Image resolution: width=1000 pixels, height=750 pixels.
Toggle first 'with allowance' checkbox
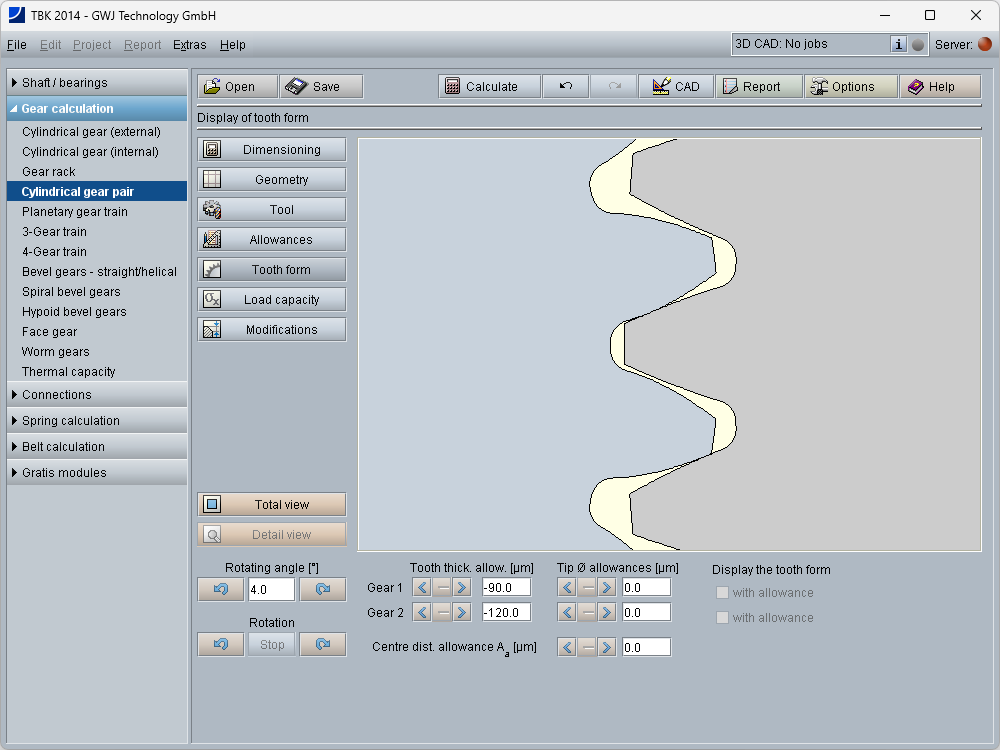[723, 593]
